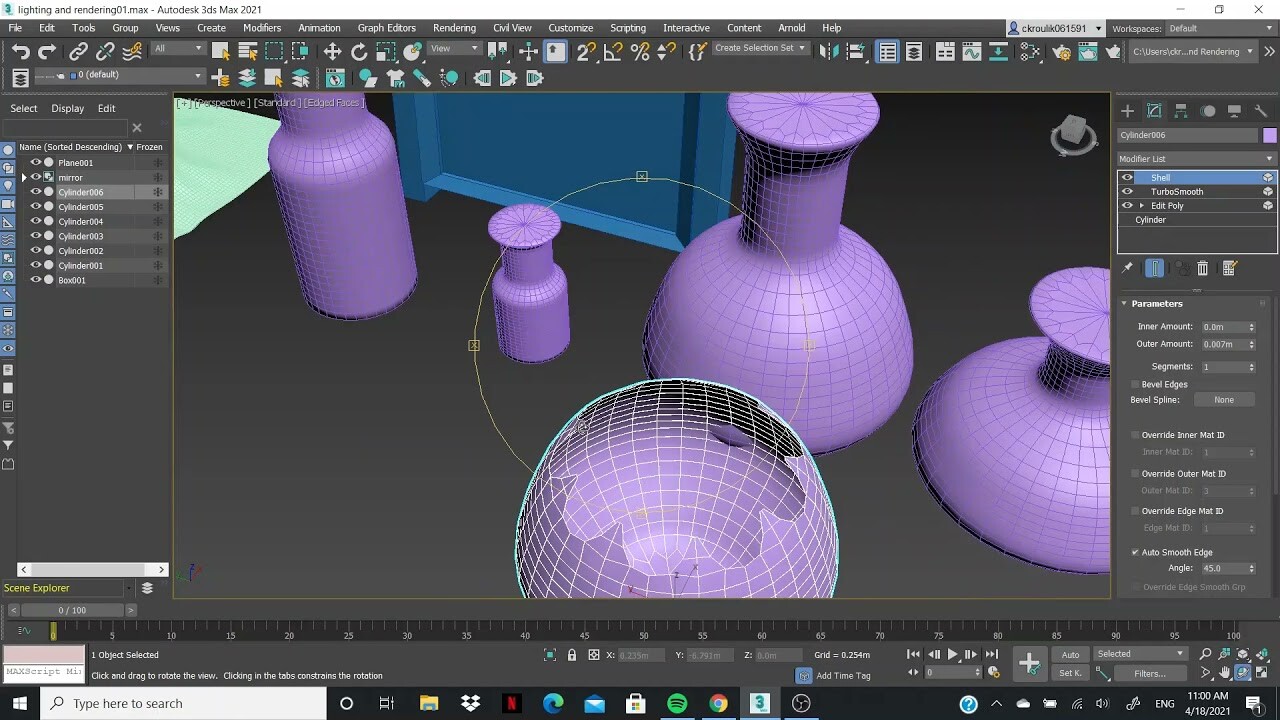
Task: Select the Select and Move tool
Action: (x=333, y=52)
